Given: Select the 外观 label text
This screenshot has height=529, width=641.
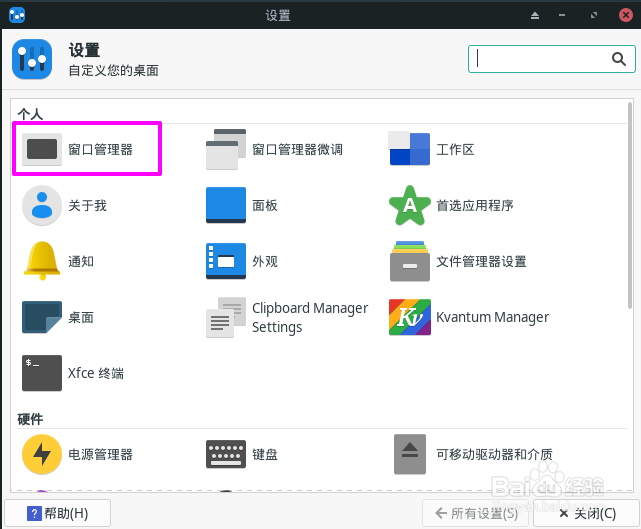Looking at the screenshot, I should (265, 261).
